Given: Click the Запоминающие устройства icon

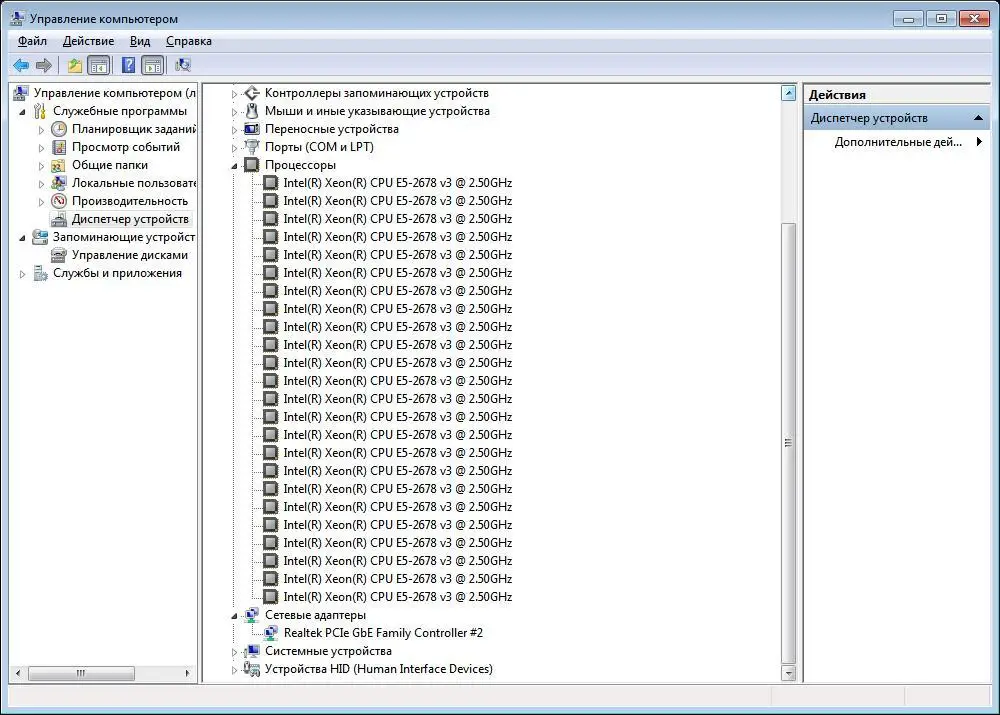Looking at the screenshot, I should (40, 237).
